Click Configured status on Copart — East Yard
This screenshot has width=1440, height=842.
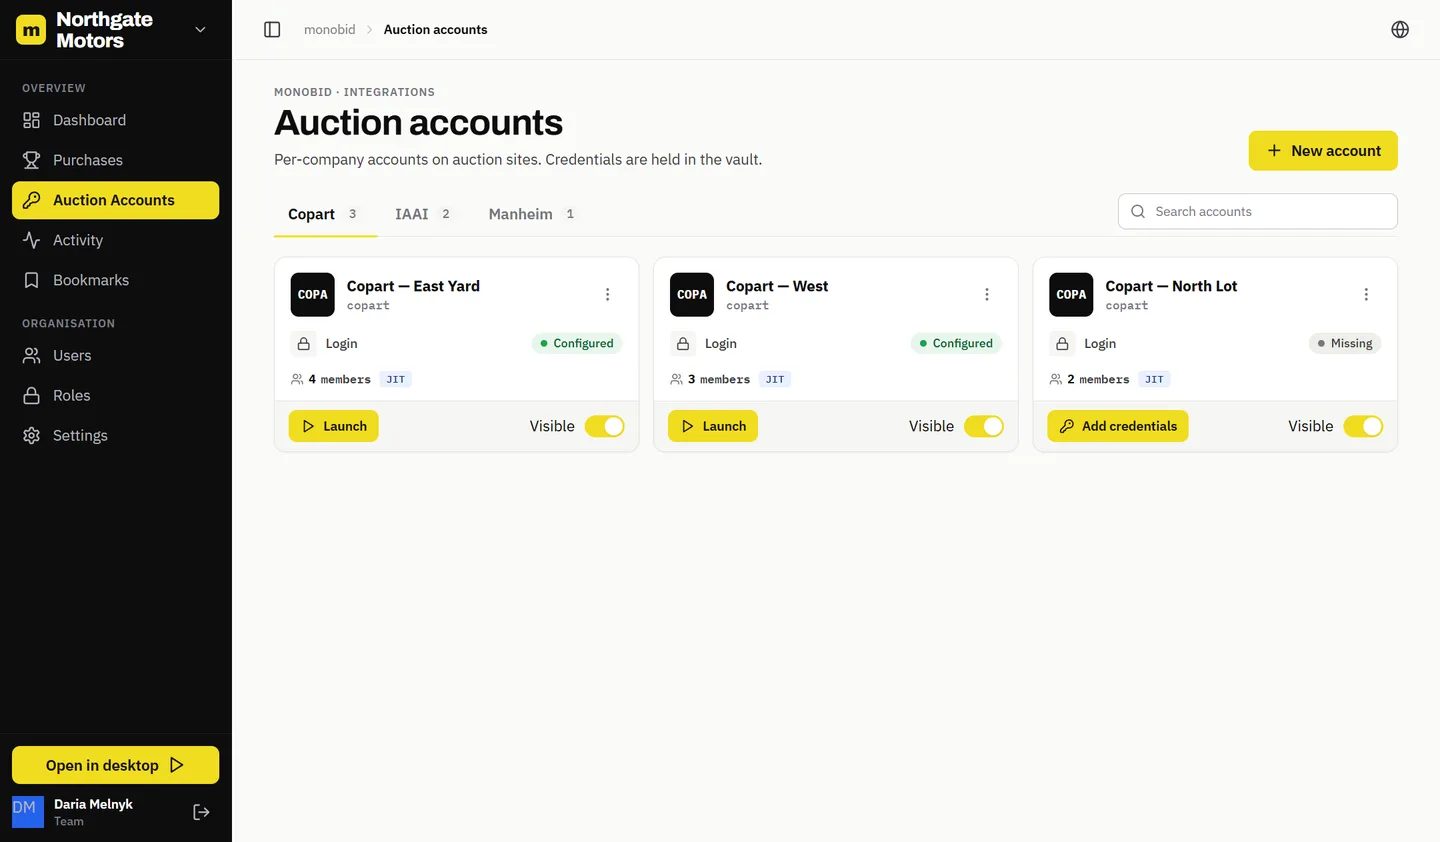point(577,343)
